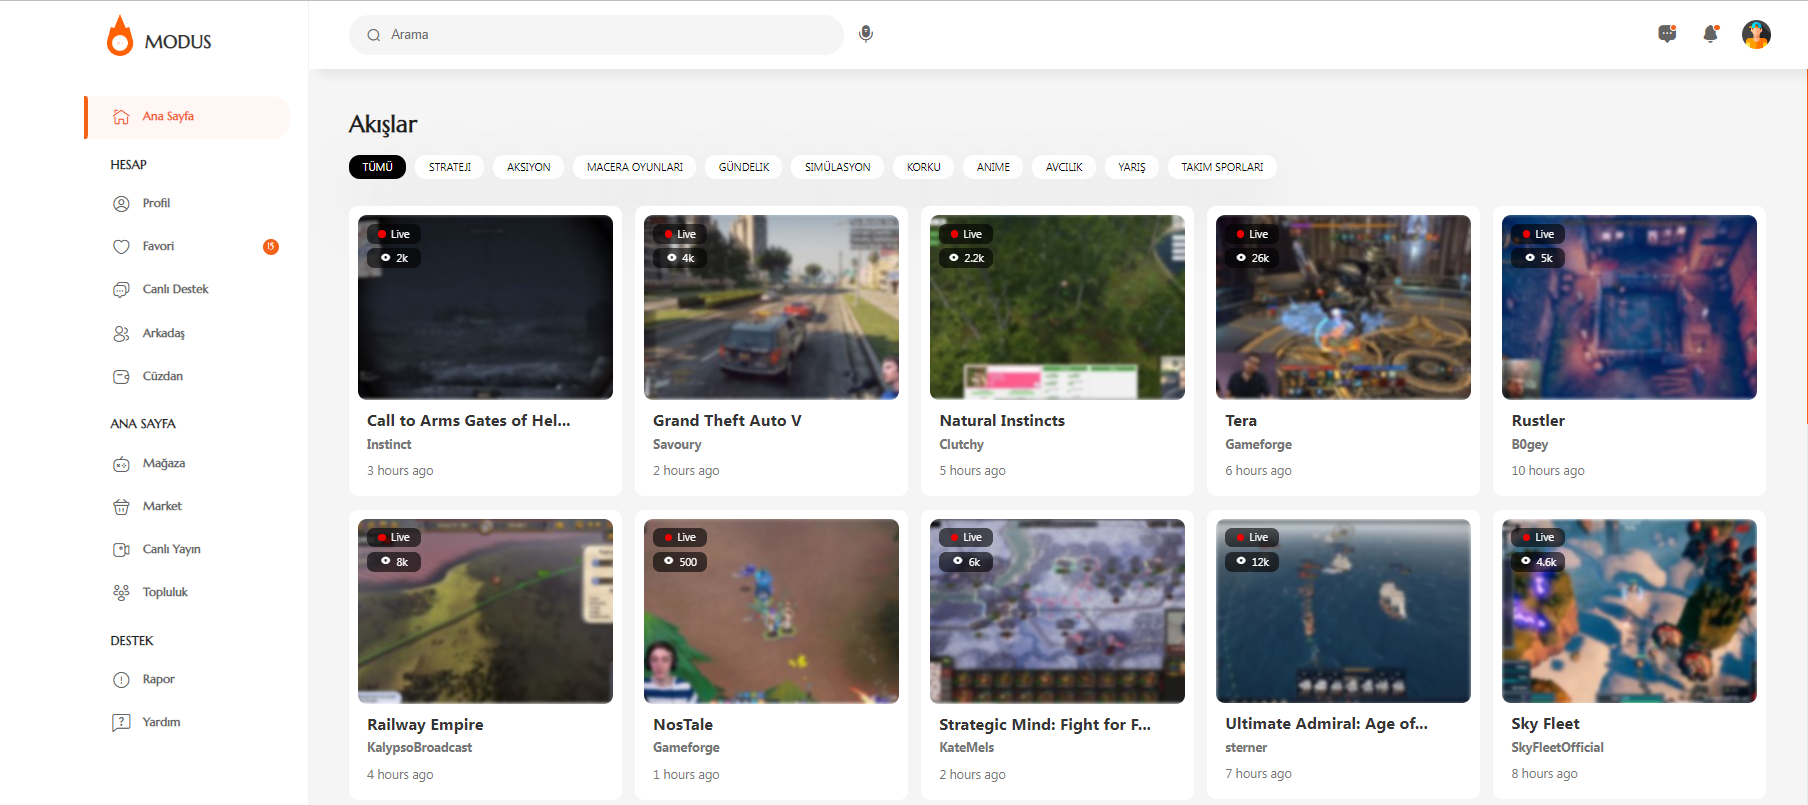Select the AKSİYON category filter
The width and height of the screenshot is (1808, 805).
pos(529,167)
